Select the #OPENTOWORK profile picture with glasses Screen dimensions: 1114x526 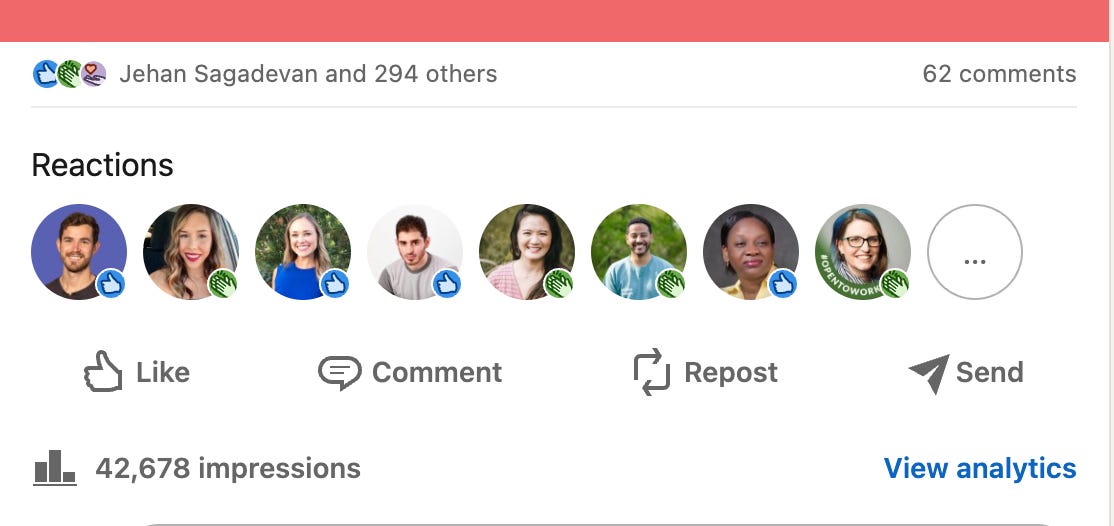[x=862, y=252]
